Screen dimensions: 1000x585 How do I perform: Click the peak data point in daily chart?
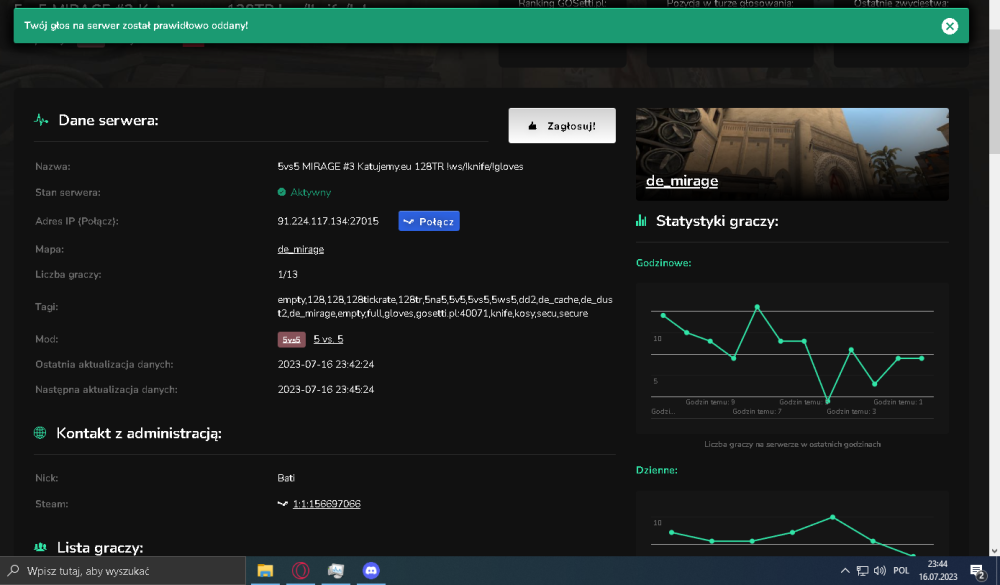coord(832,517)
